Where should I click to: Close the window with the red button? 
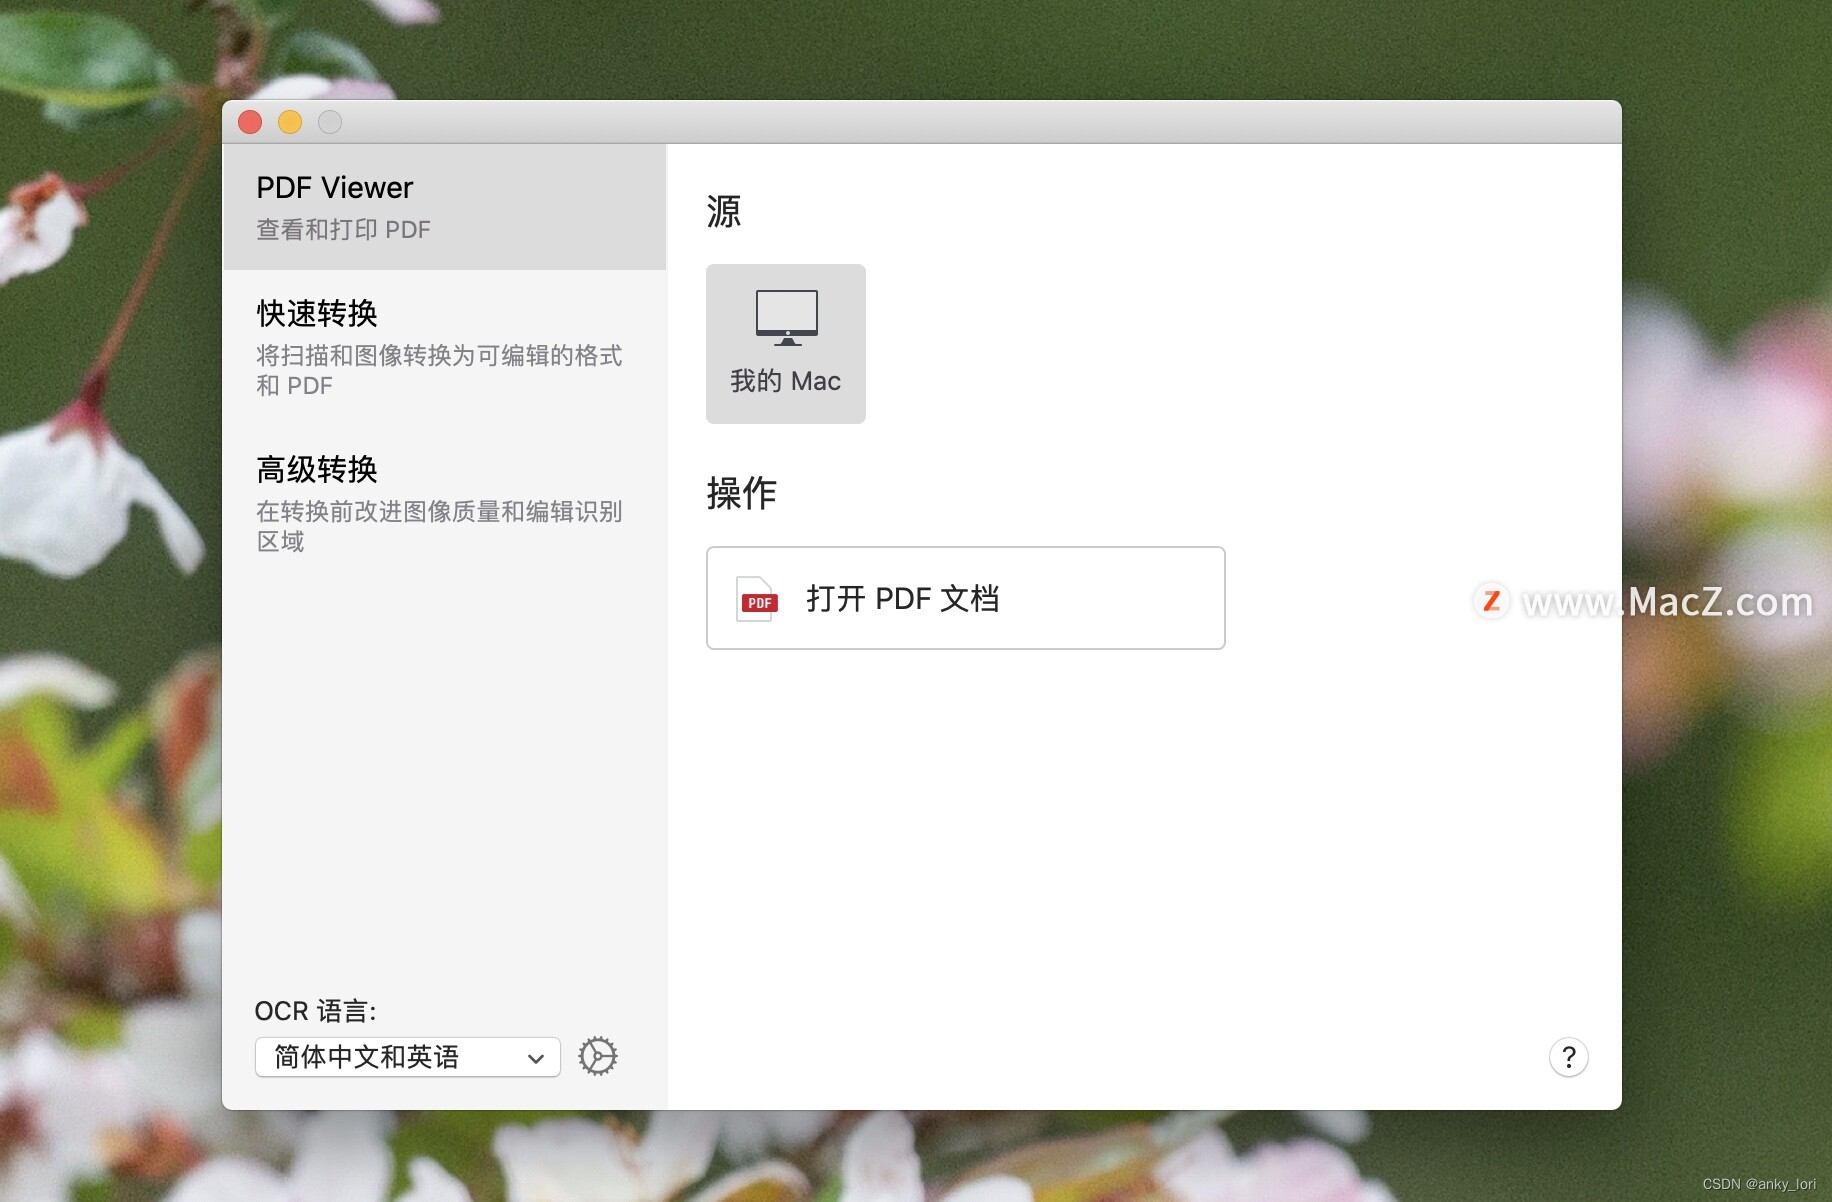(250, 122)
